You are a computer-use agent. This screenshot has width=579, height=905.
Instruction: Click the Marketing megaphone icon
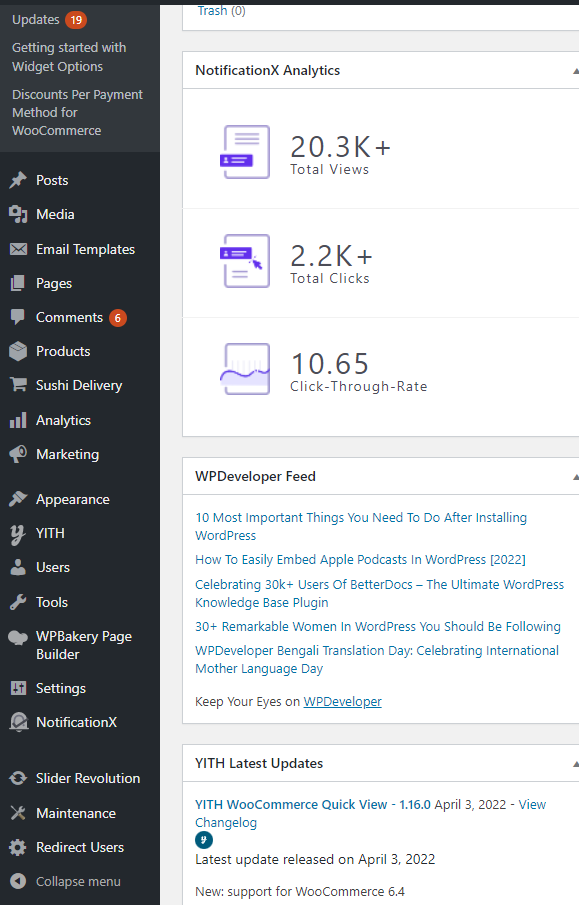click(x=18, y=454)
